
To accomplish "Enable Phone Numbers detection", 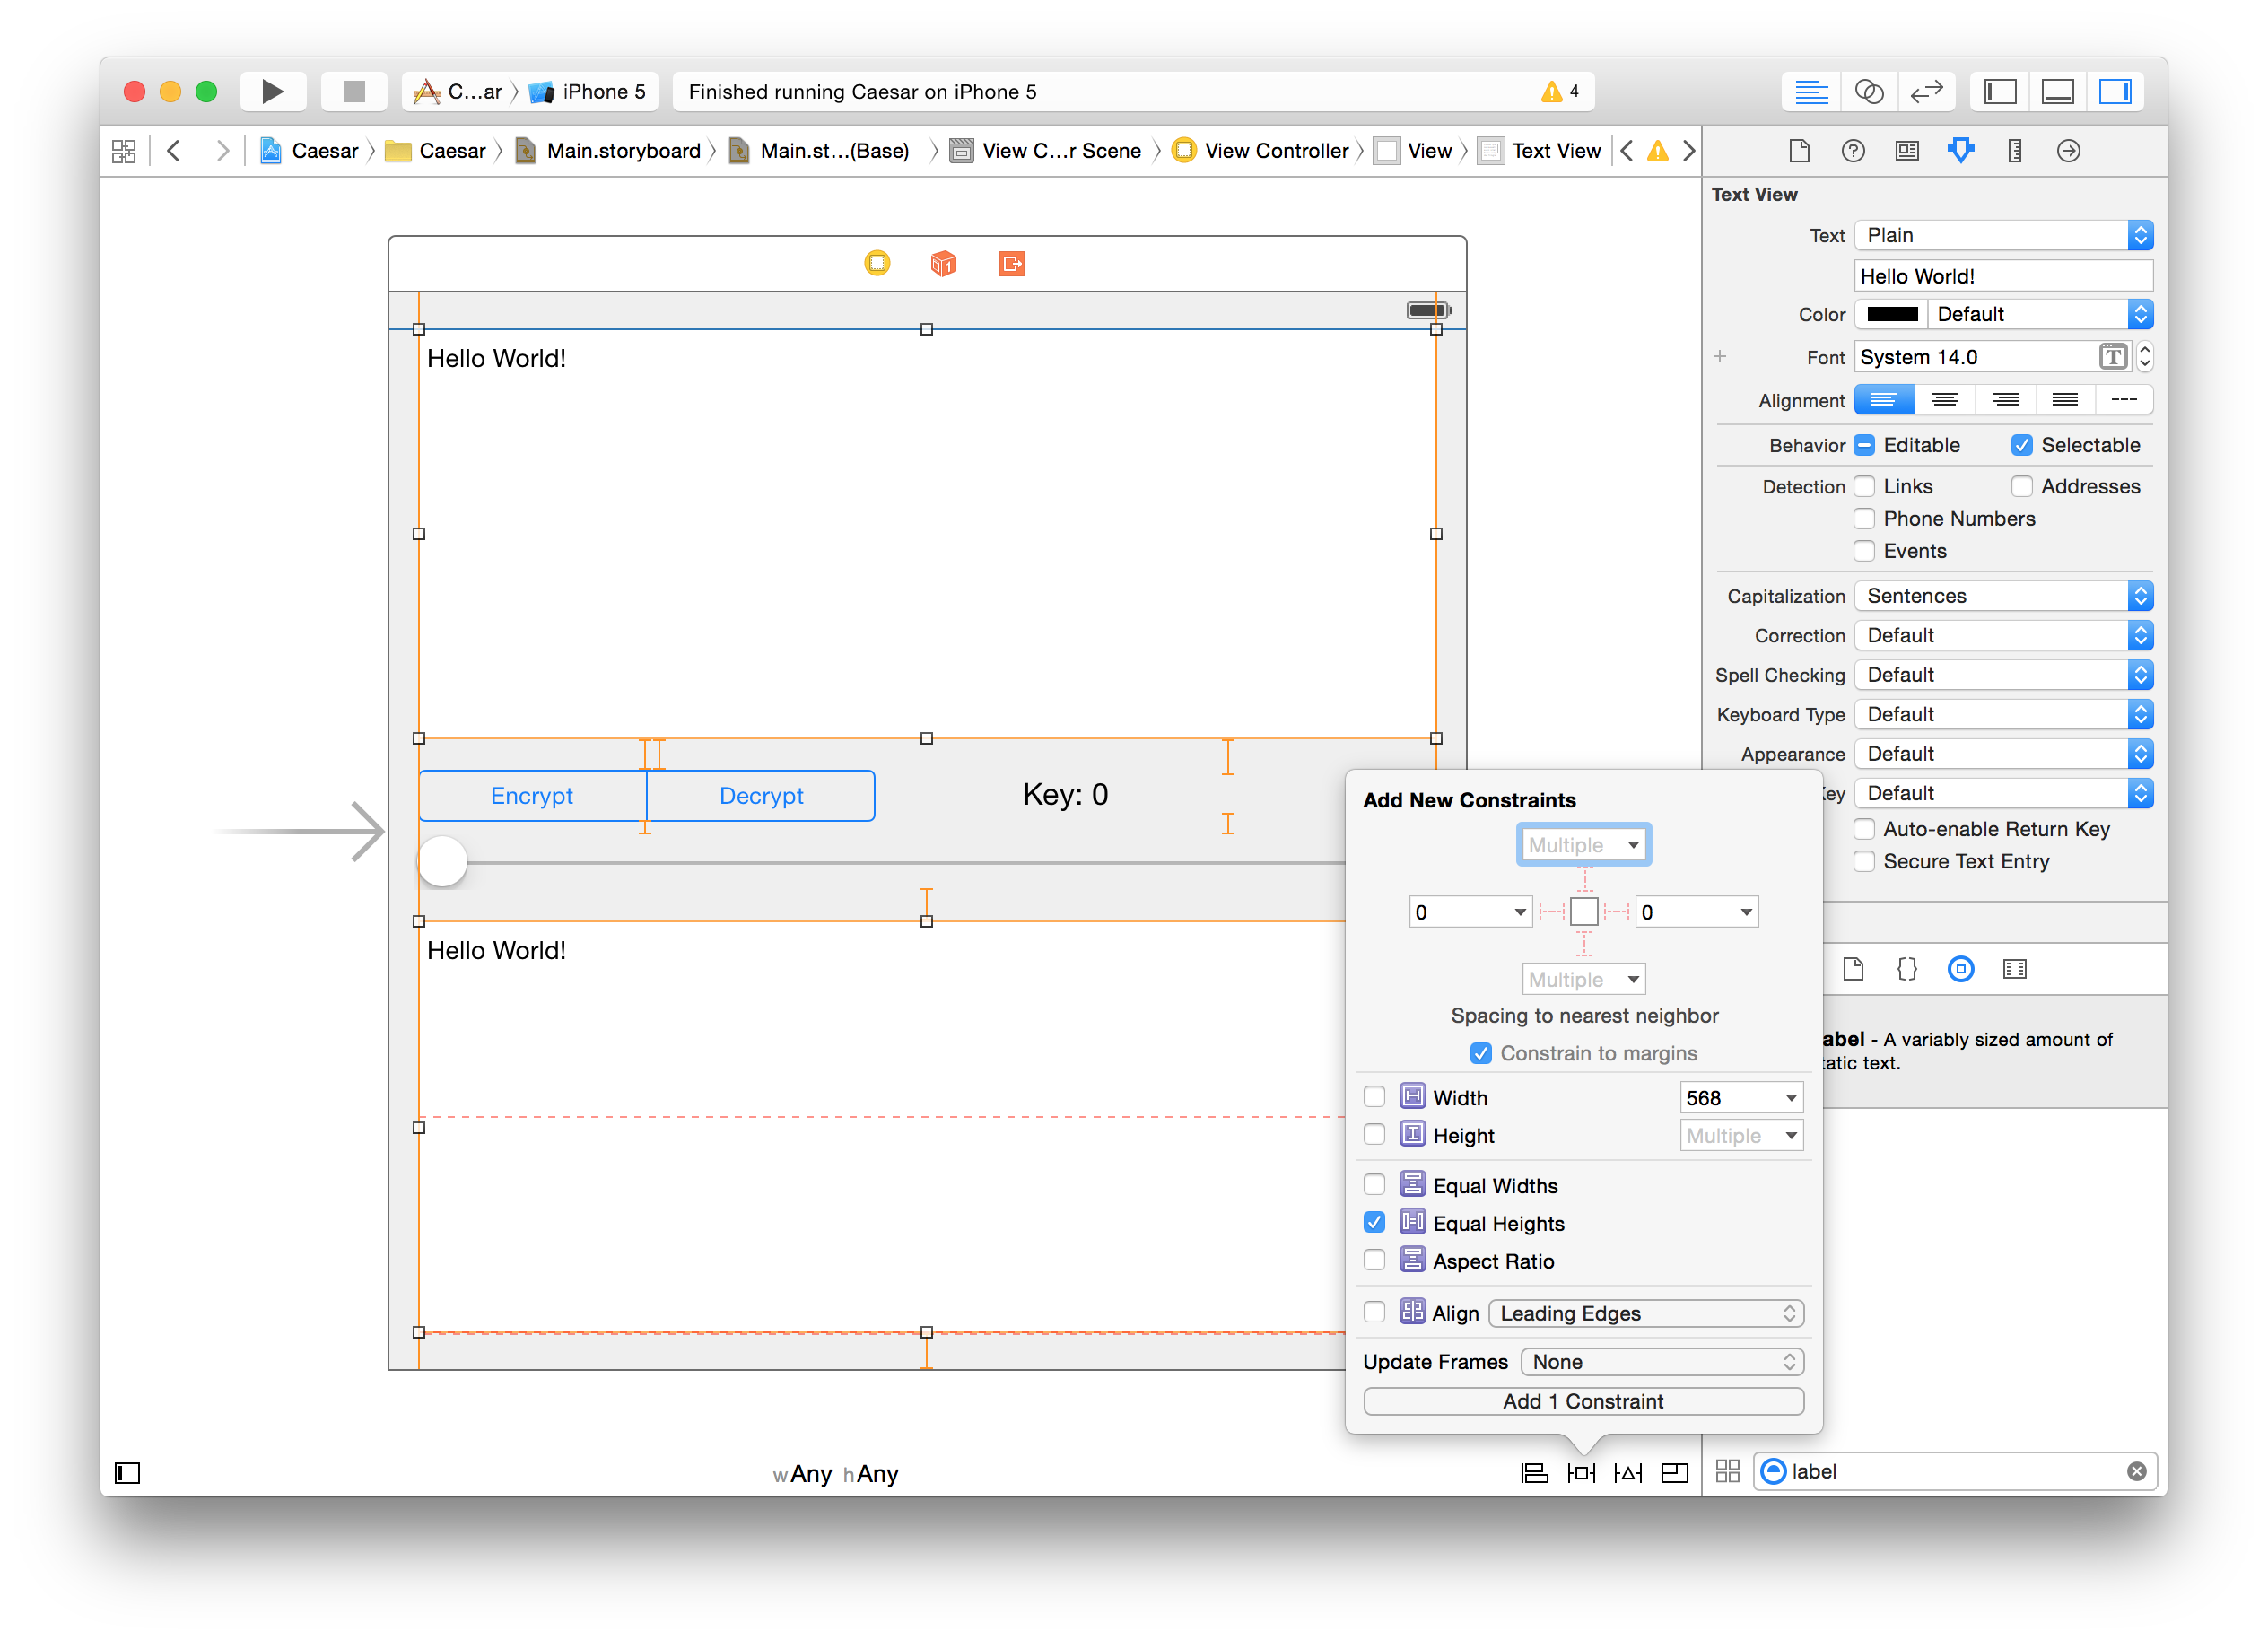I will (1864, 518).
